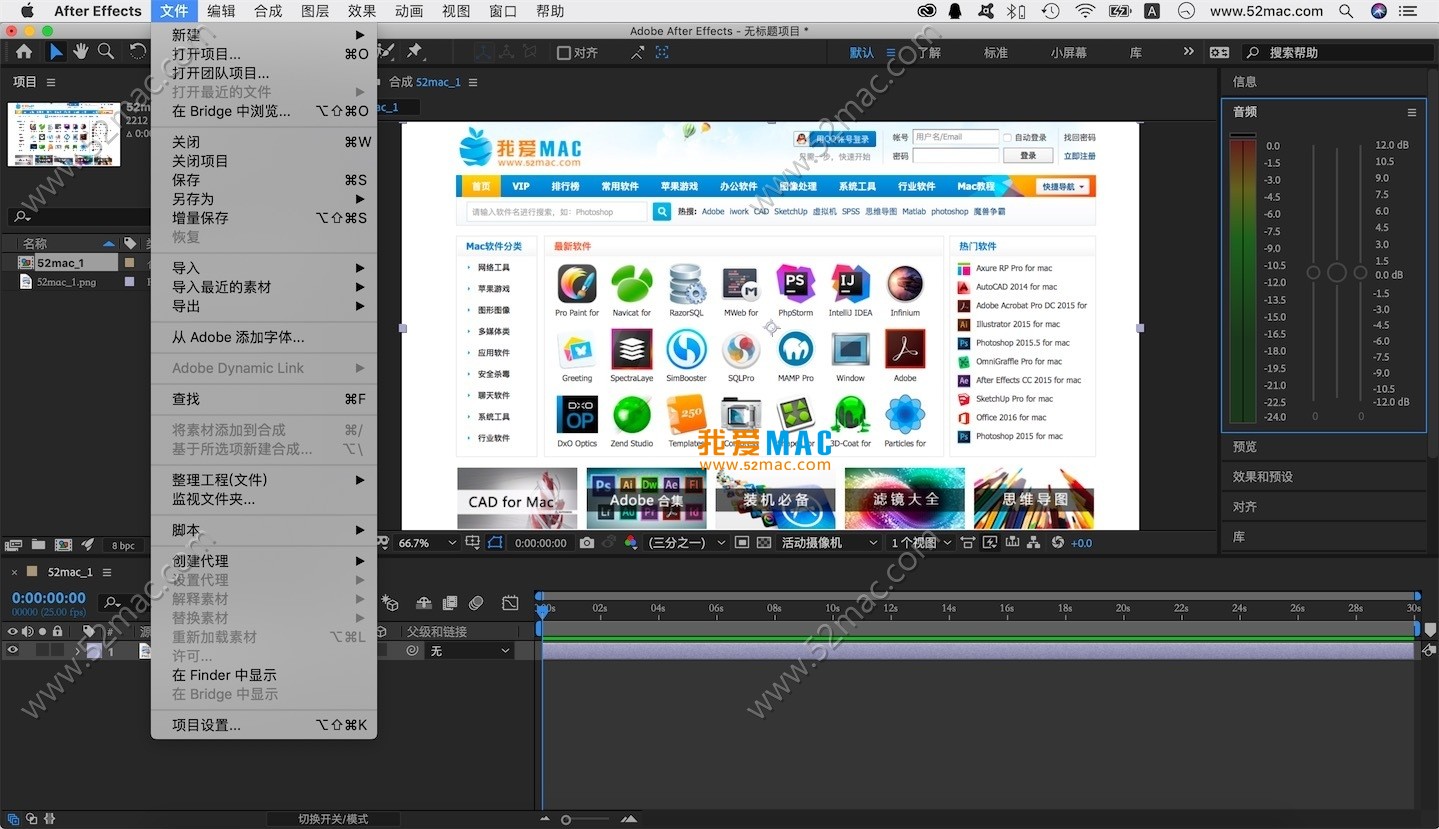Open the 编辑 menu in menu bar

click(x=221, y=11)
